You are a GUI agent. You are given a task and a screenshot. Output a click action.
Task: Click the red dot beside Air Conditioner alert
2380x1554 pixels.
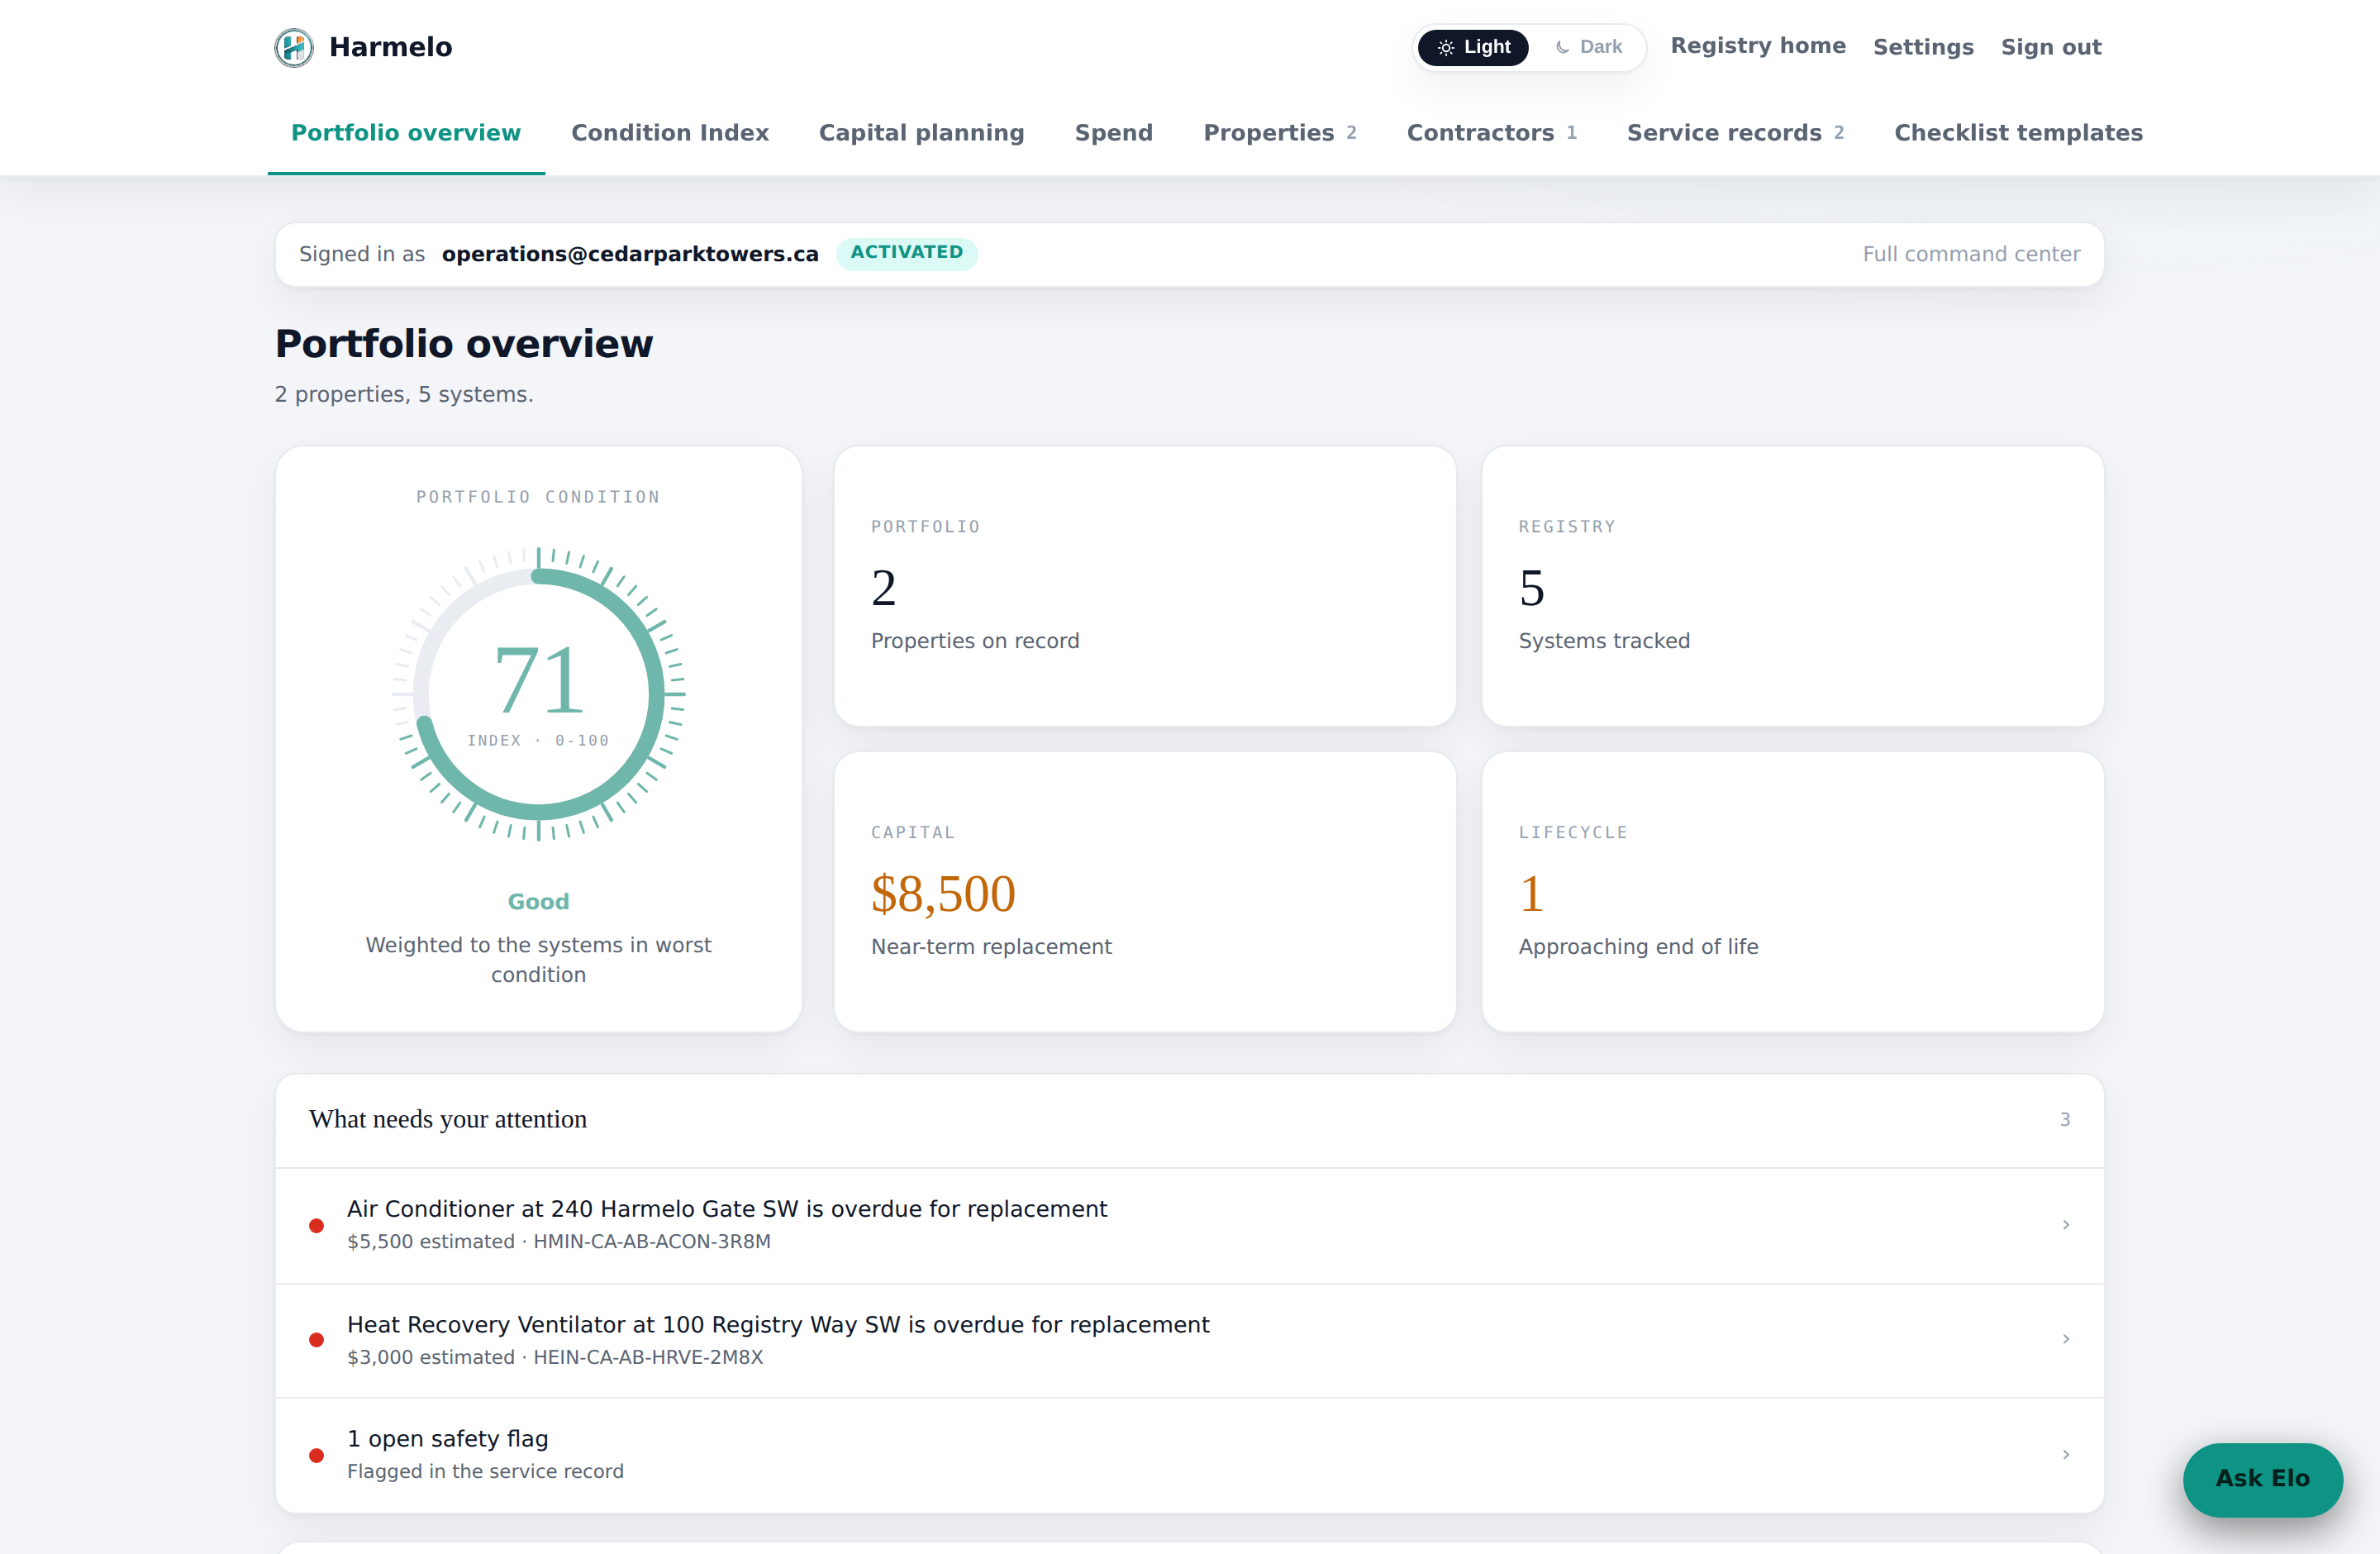tap(316, 1225)
